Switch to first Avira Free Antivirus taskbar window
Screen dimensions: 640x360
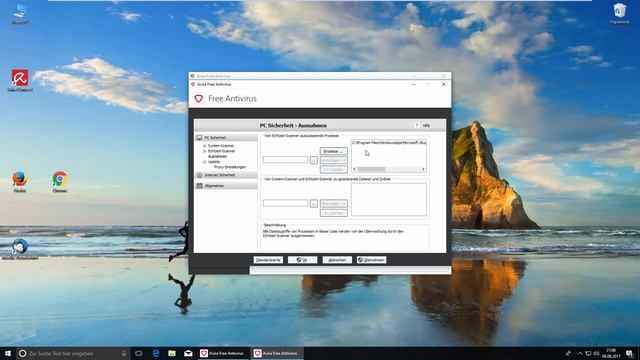click(x=223, y=353)
